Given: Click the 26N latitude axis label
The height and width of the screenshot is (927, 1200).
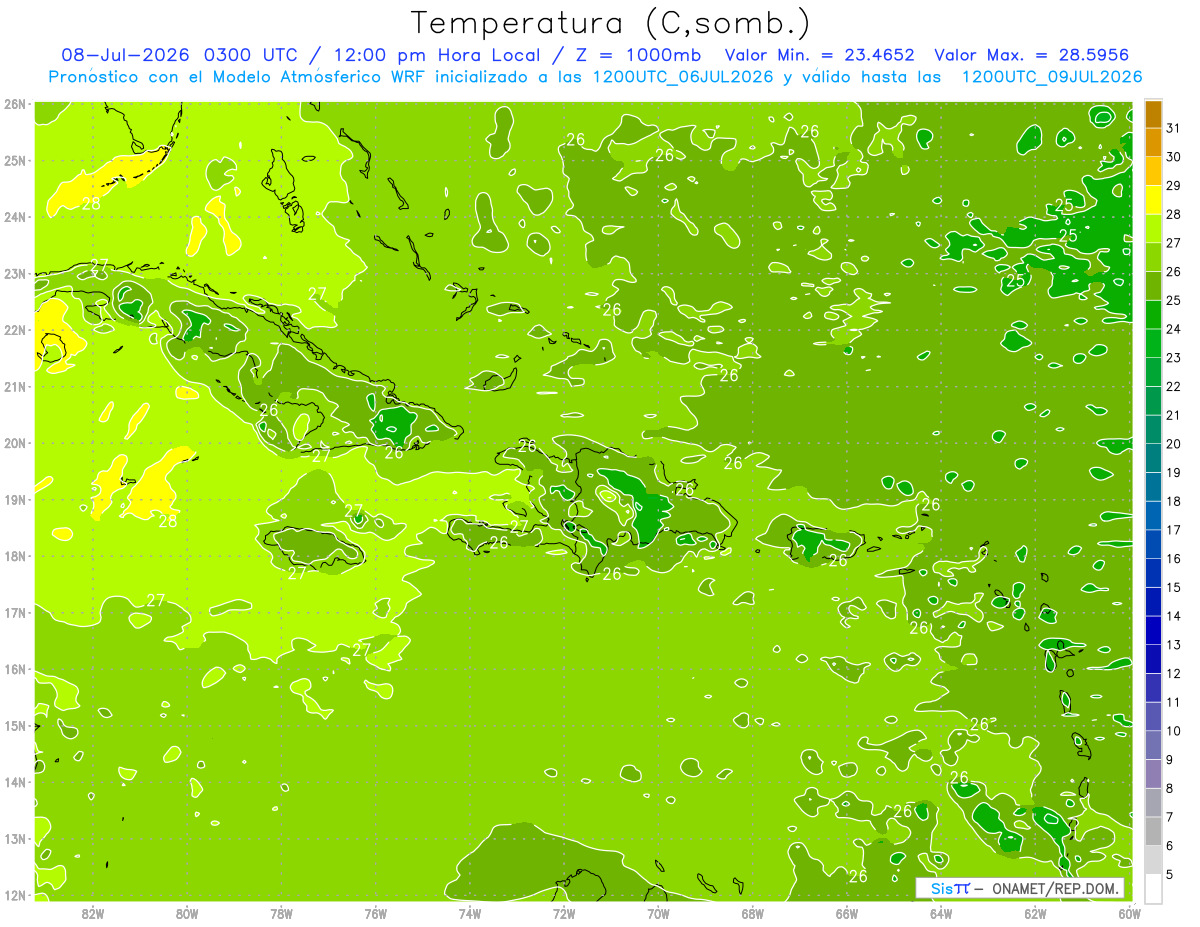Looking at the screenshot, I should [x=15, y=104].
